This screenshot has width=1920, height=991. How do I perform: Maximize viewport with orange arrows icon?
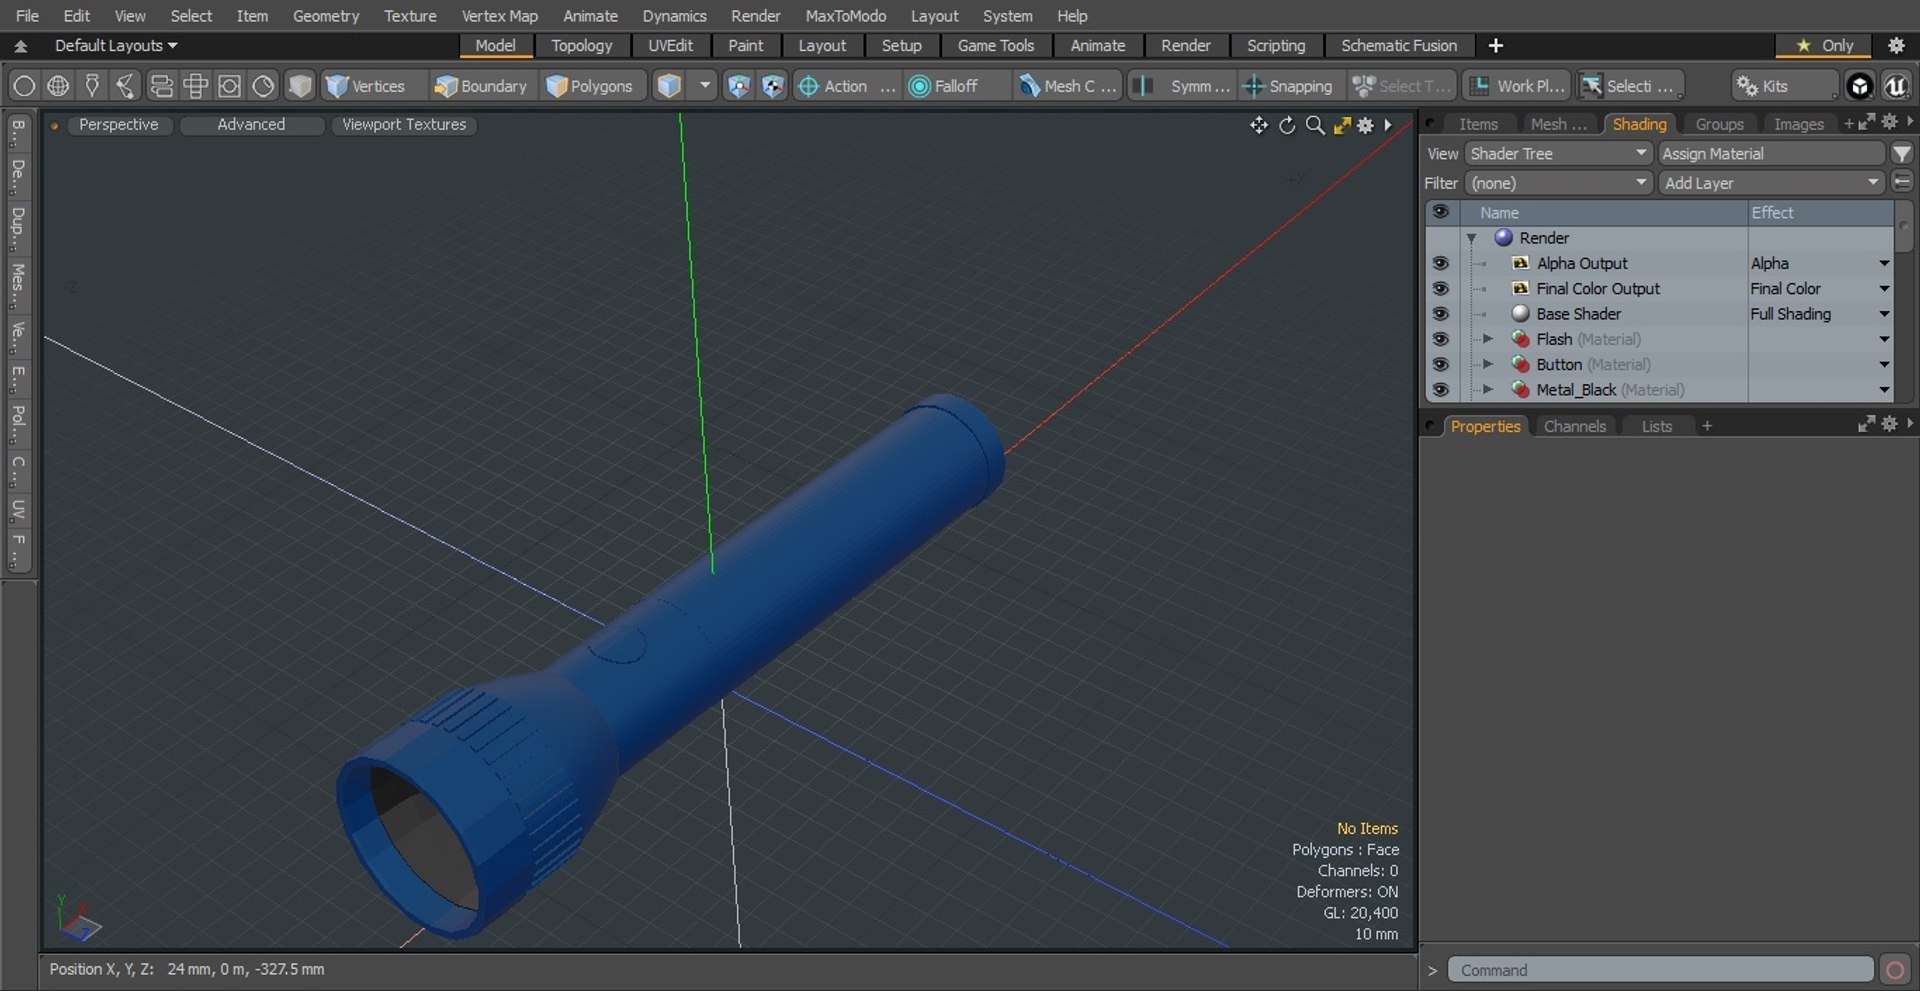[1342, 125]
